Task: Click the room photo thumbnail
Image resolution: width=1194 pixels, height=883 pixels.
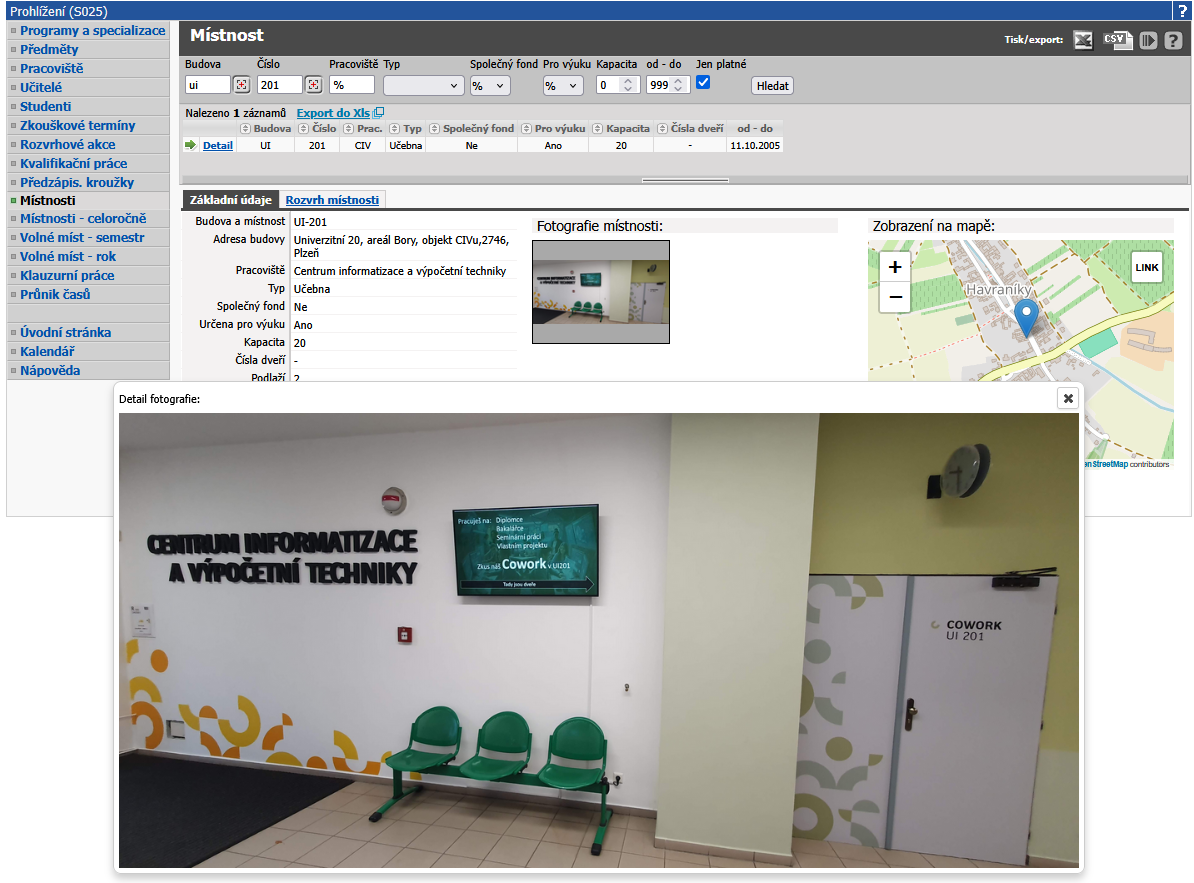Action: tap(600, 291)
